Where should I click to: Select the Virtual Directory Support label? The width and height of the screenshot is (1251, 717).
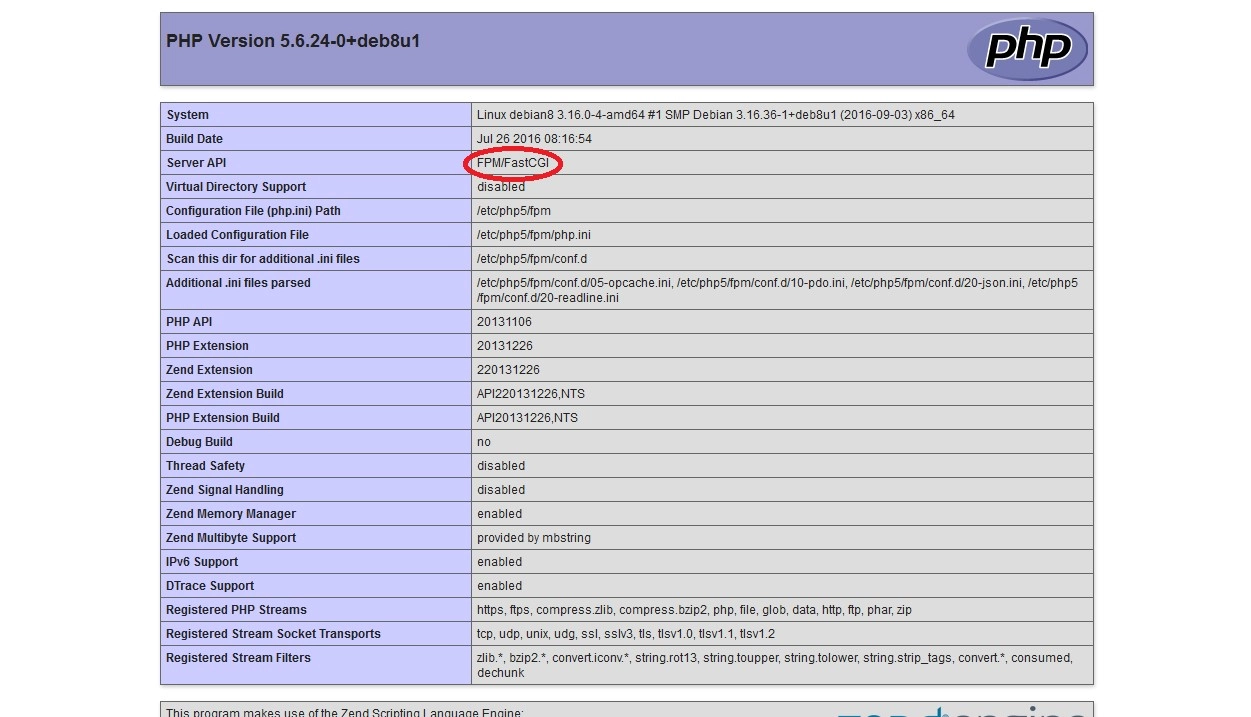tap(236, 187)
